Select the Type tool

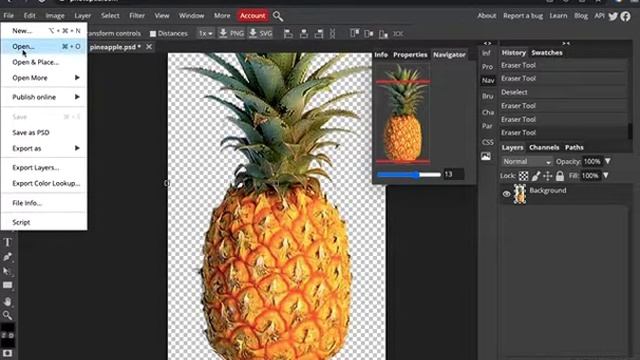pos(7,242)
